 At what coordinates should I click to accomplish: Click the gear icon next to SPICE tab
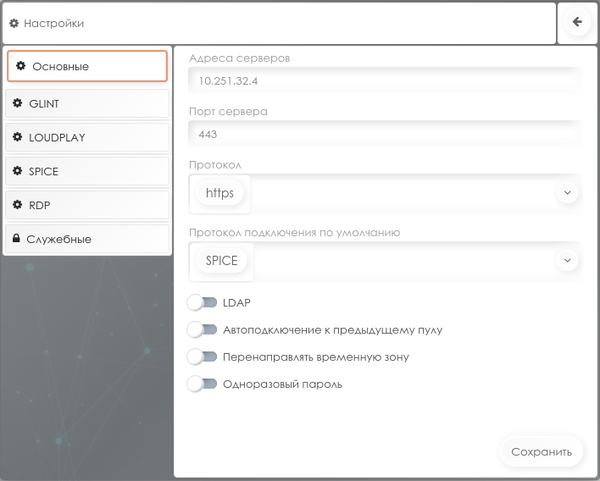coord(17,171)
